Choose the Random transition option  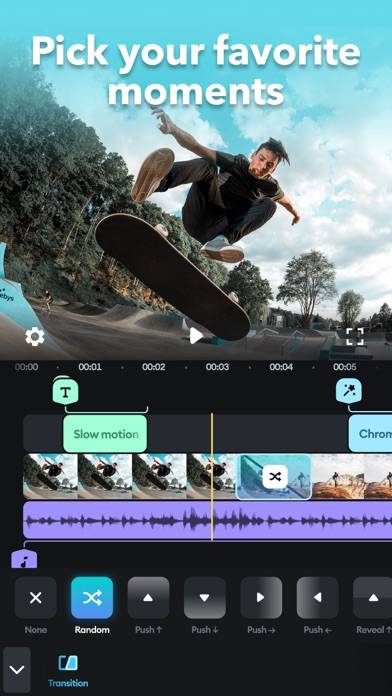pos(92,597)
